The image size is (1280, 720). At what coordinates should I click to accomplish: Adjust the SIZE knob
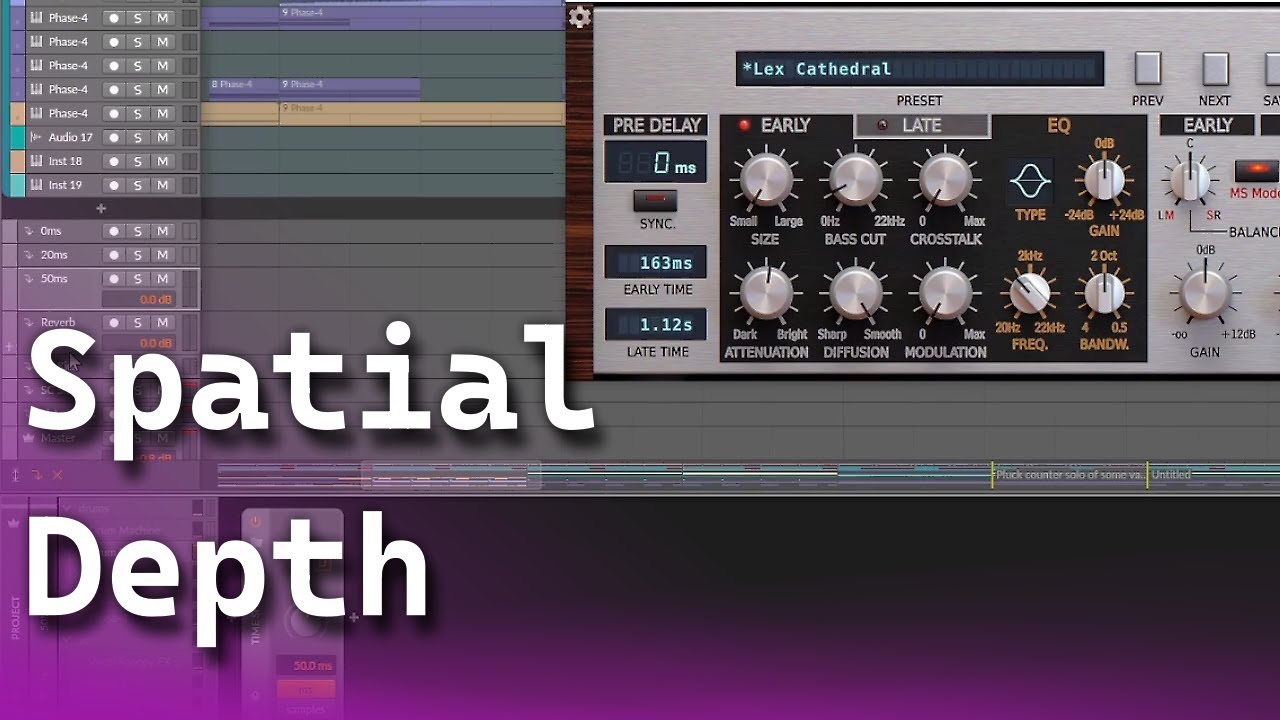point(766,180)
